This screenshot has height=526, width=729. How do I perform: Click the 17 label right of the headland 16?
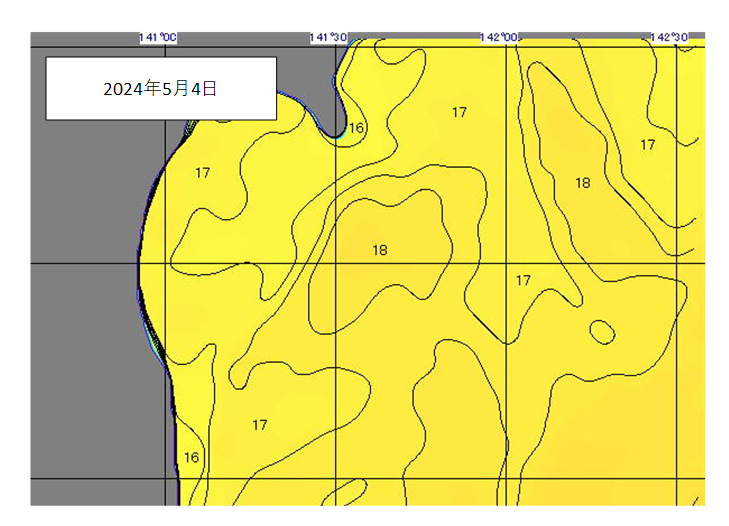pos(459,112)
